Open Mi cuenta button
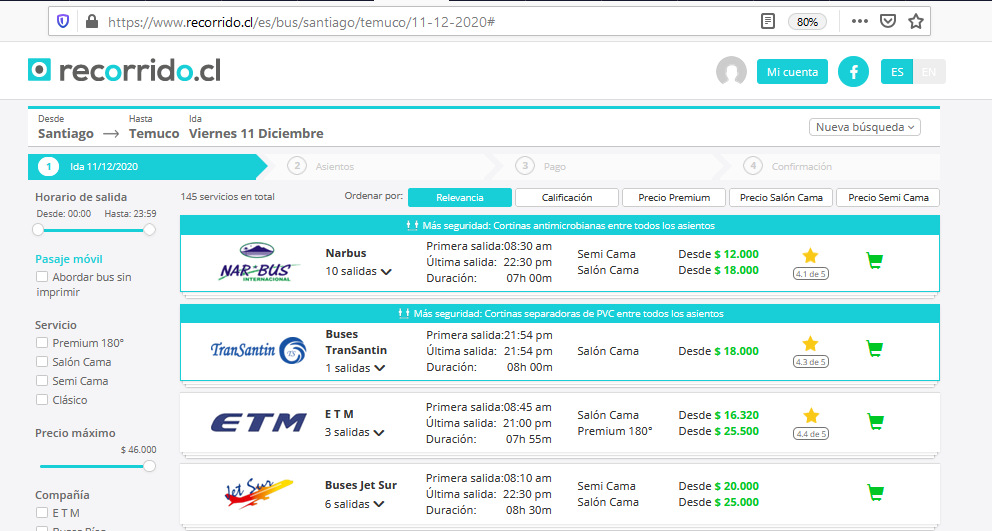This screenshot has height=531, width=992. point(792,72)
